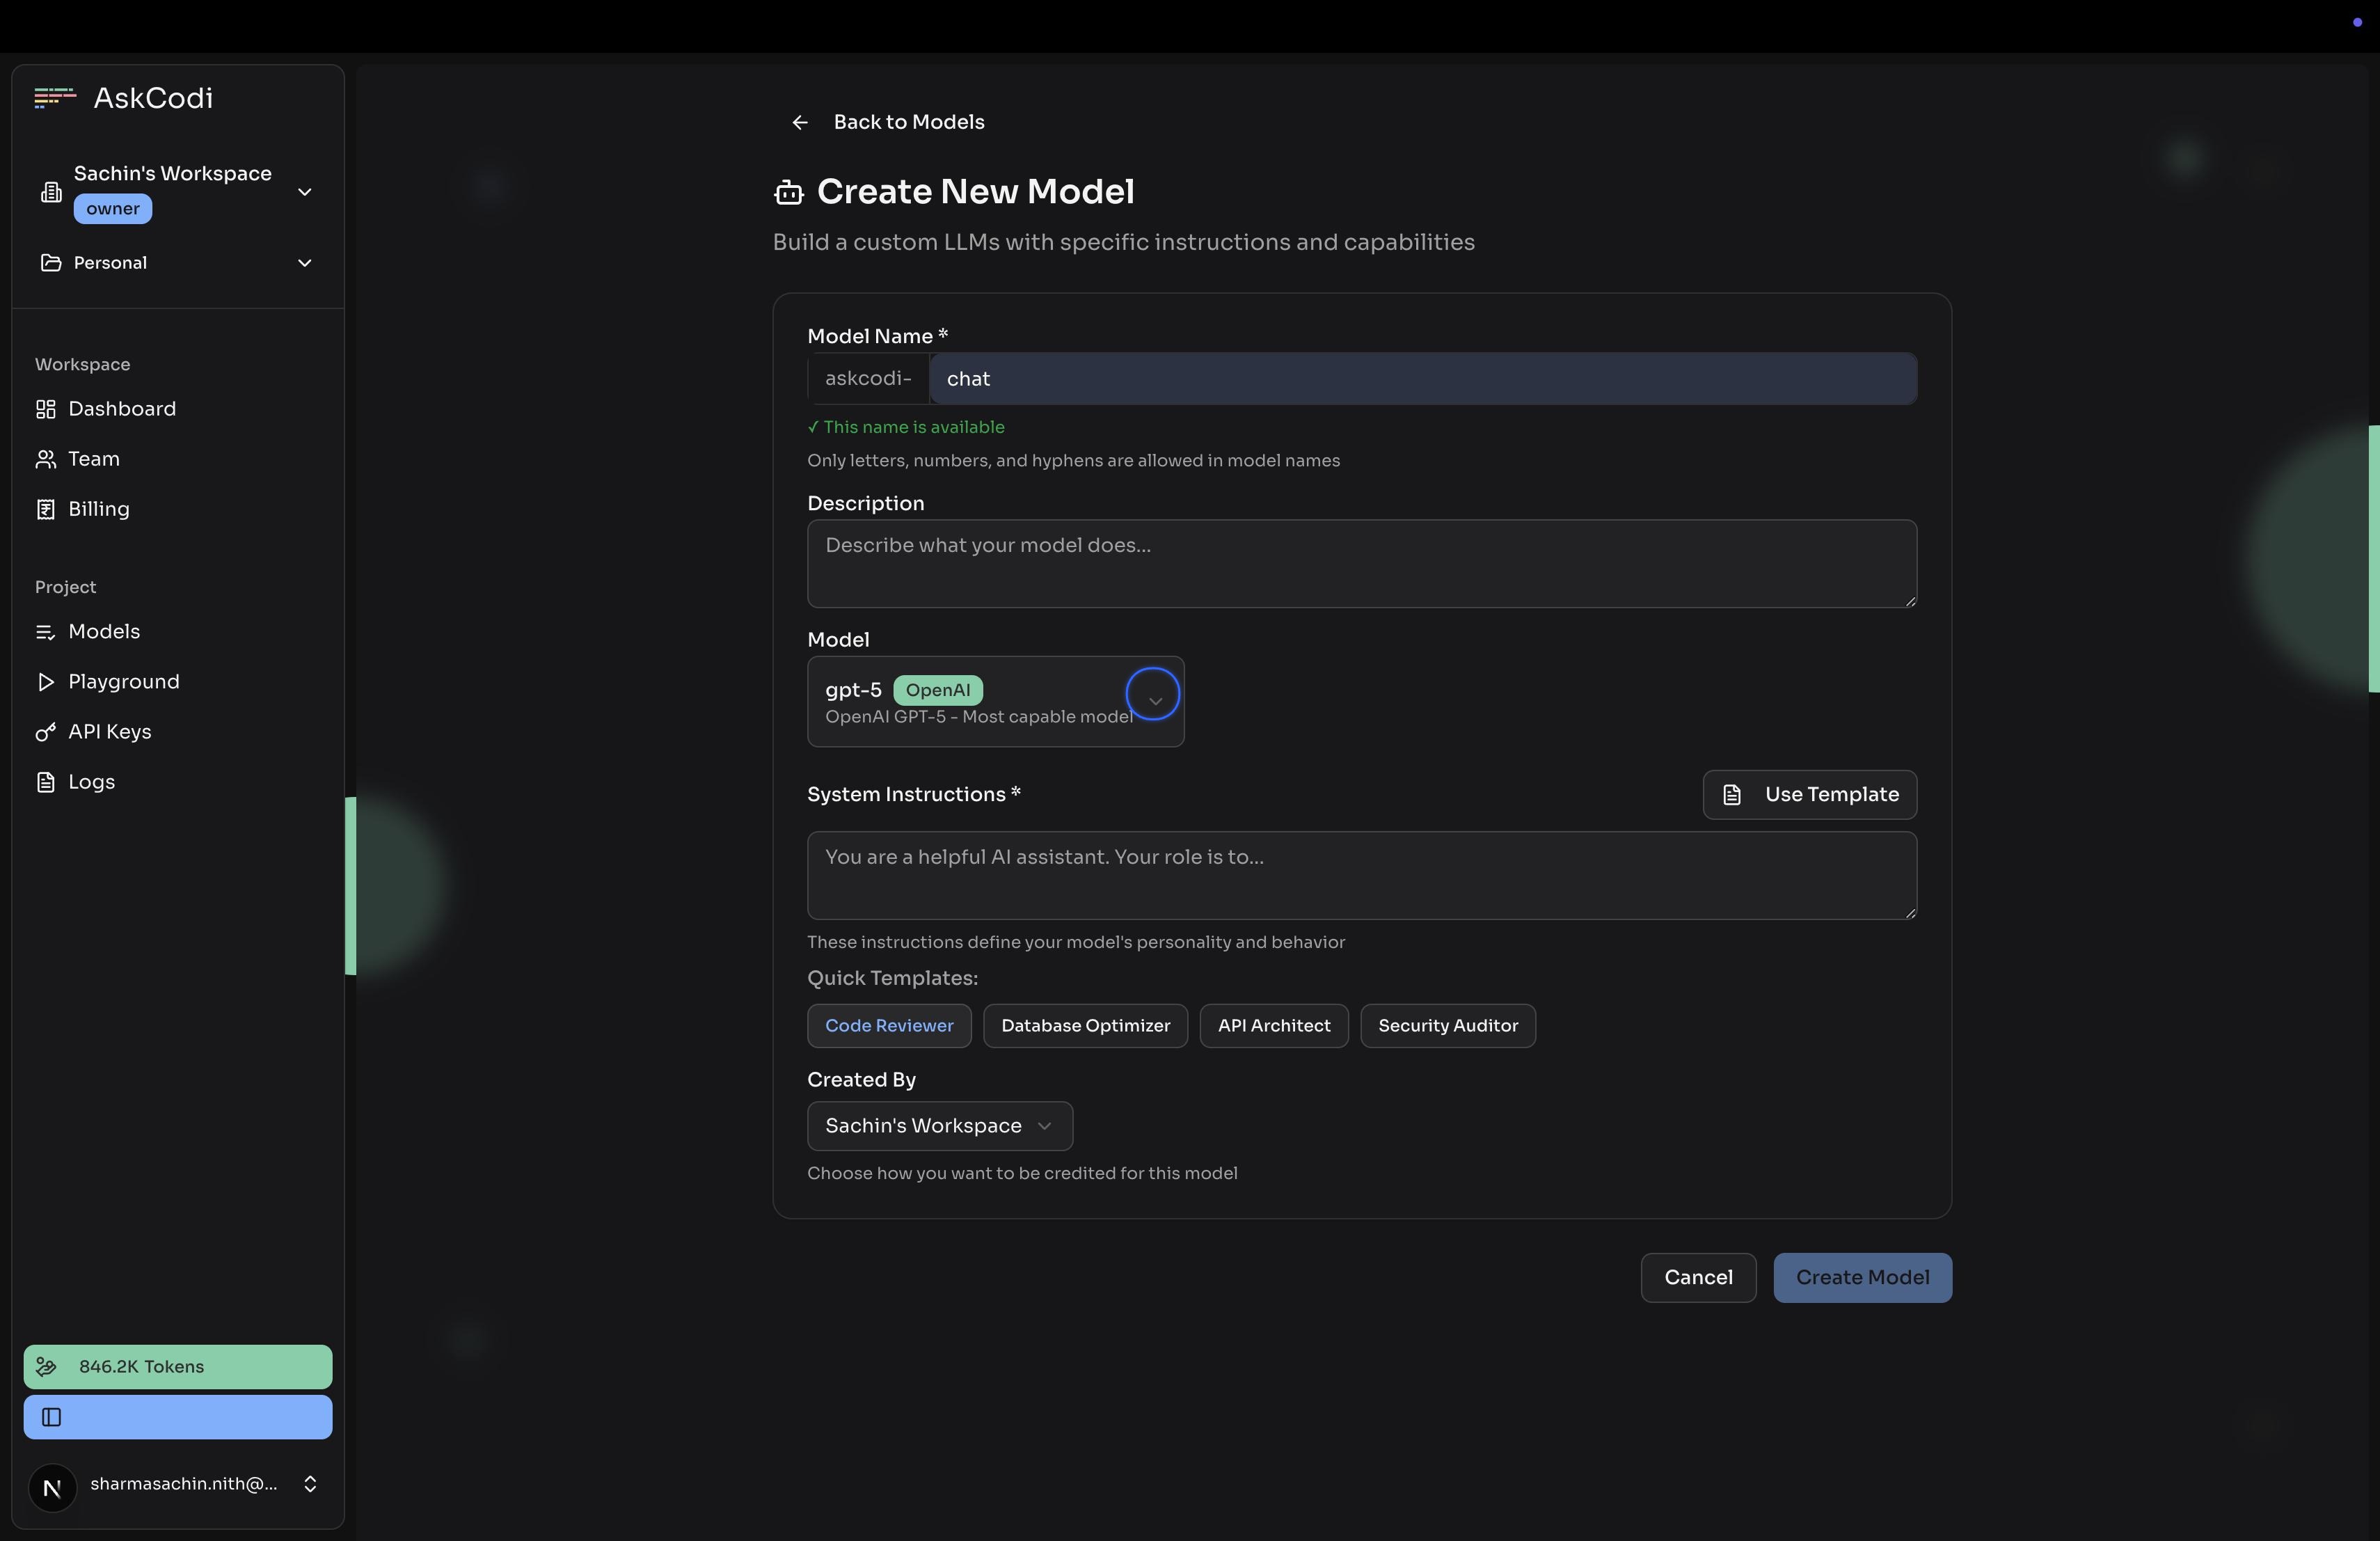The height and width of the screenshot is (1541, 2380).
Task: Select the Security Auditor quick template
Action: tap(1448, 1026)
